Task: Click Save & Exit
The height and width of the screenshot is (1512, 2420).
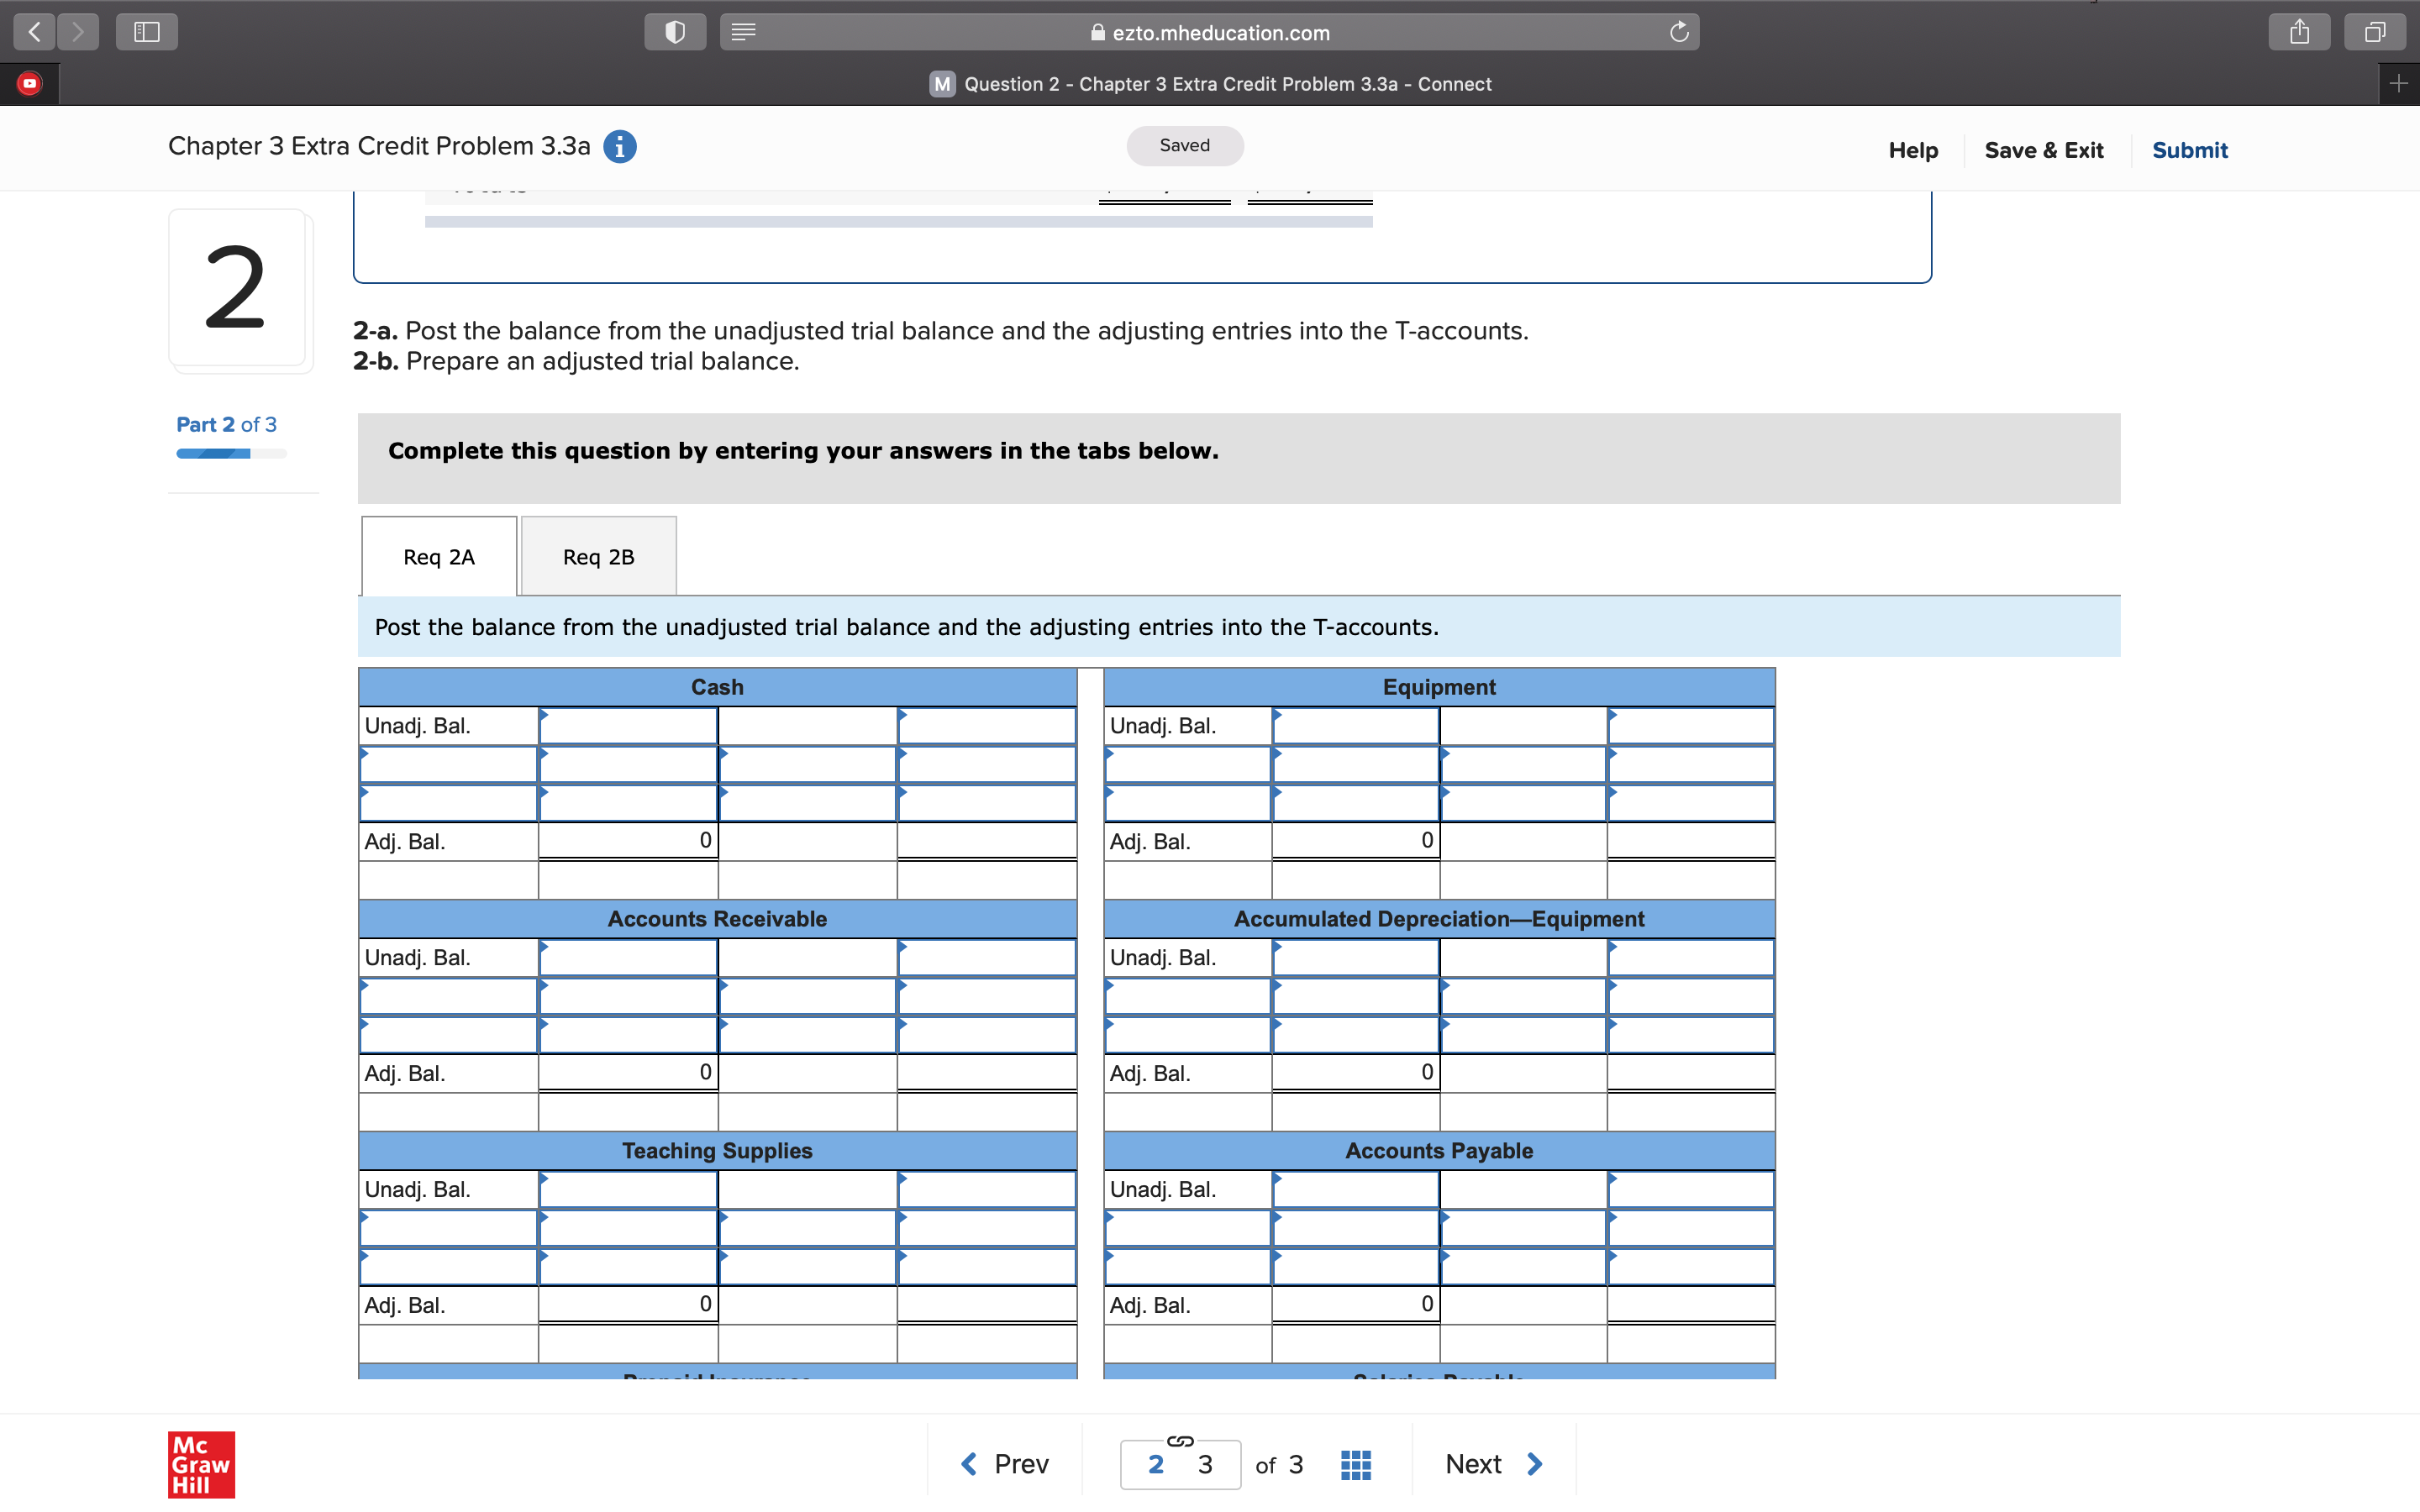Action: tap(2043, 150)
